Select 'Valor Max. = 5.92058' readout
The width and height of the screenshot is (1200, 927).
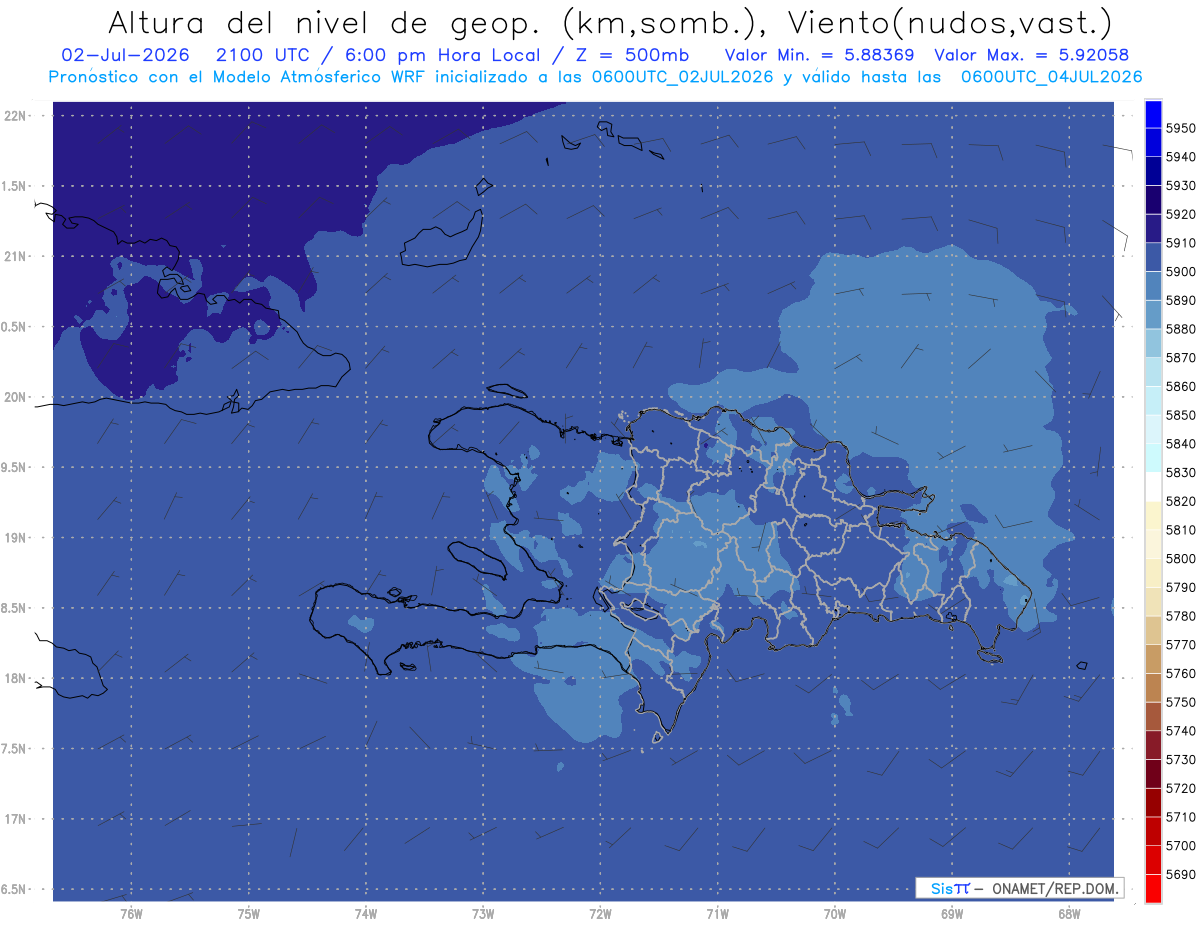click(1031, 55)
